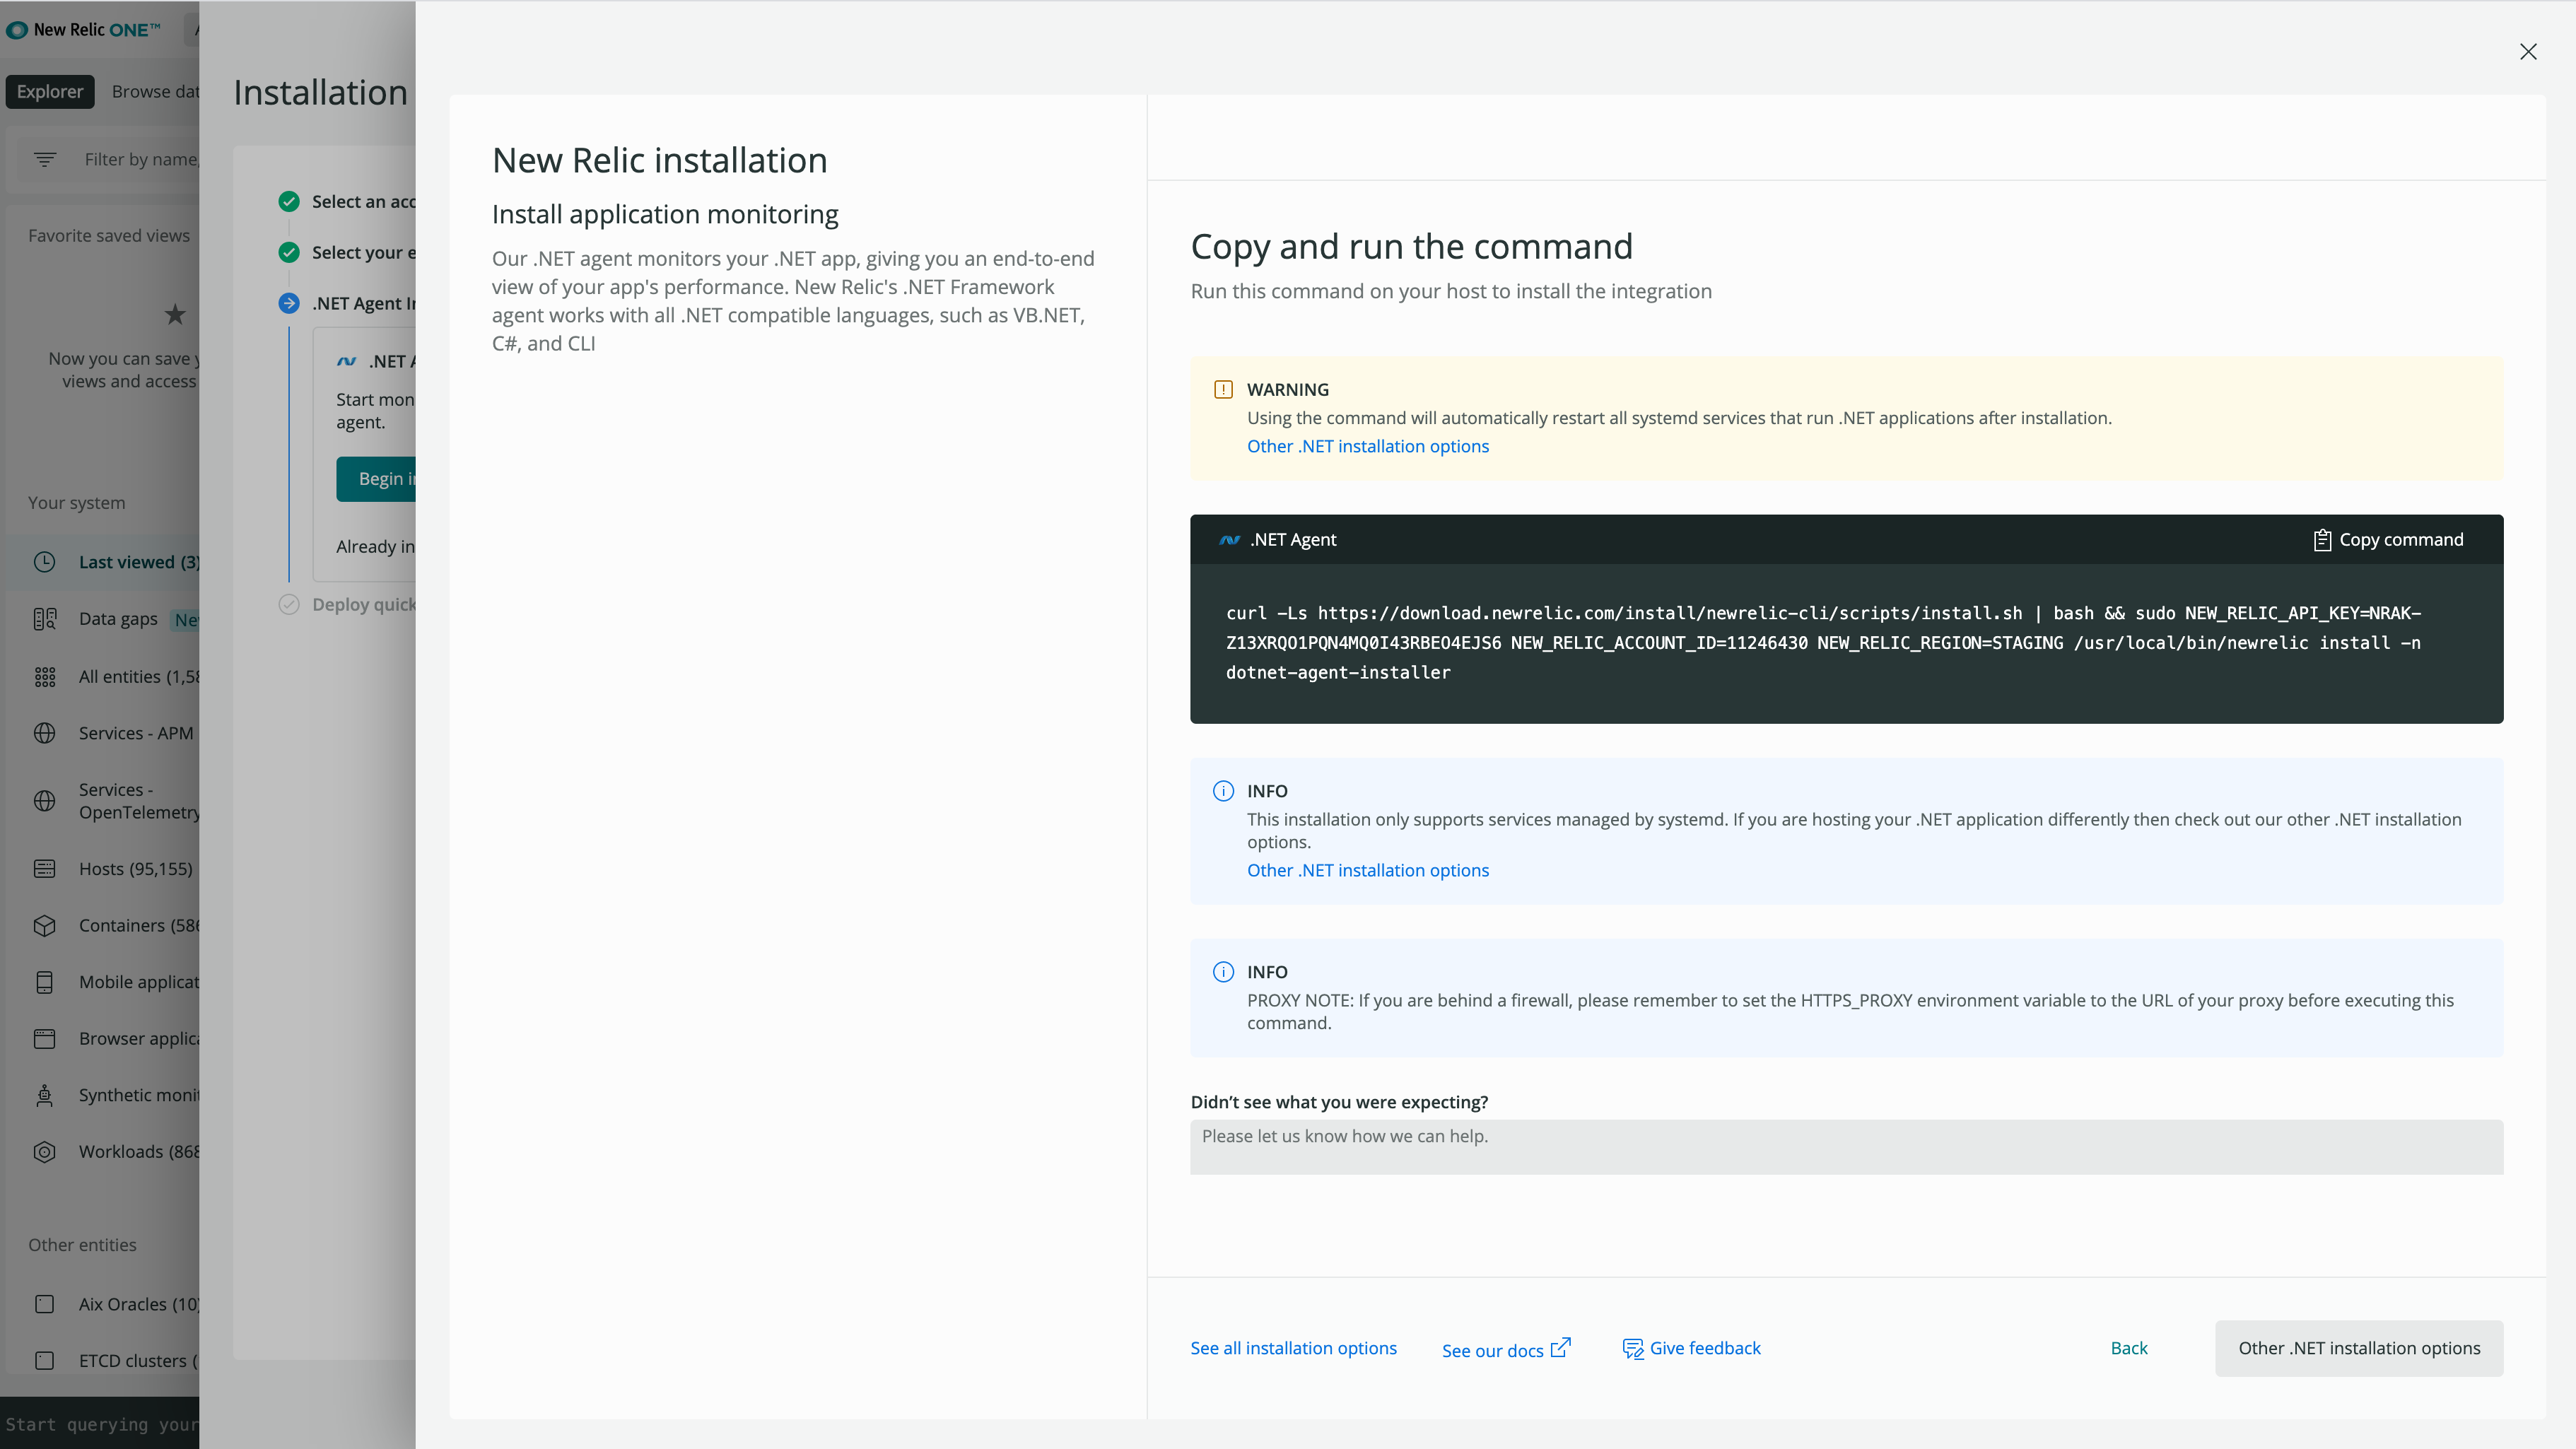Click the Hosts server icon

(45, 869)
